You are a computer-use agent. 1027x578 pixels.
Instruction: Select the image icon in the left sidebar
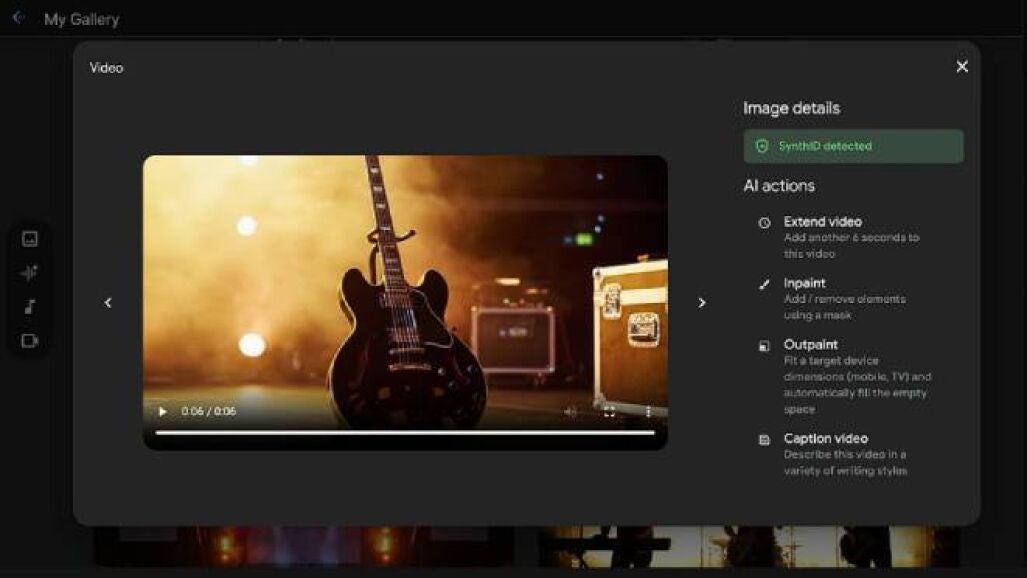point(30,238)
